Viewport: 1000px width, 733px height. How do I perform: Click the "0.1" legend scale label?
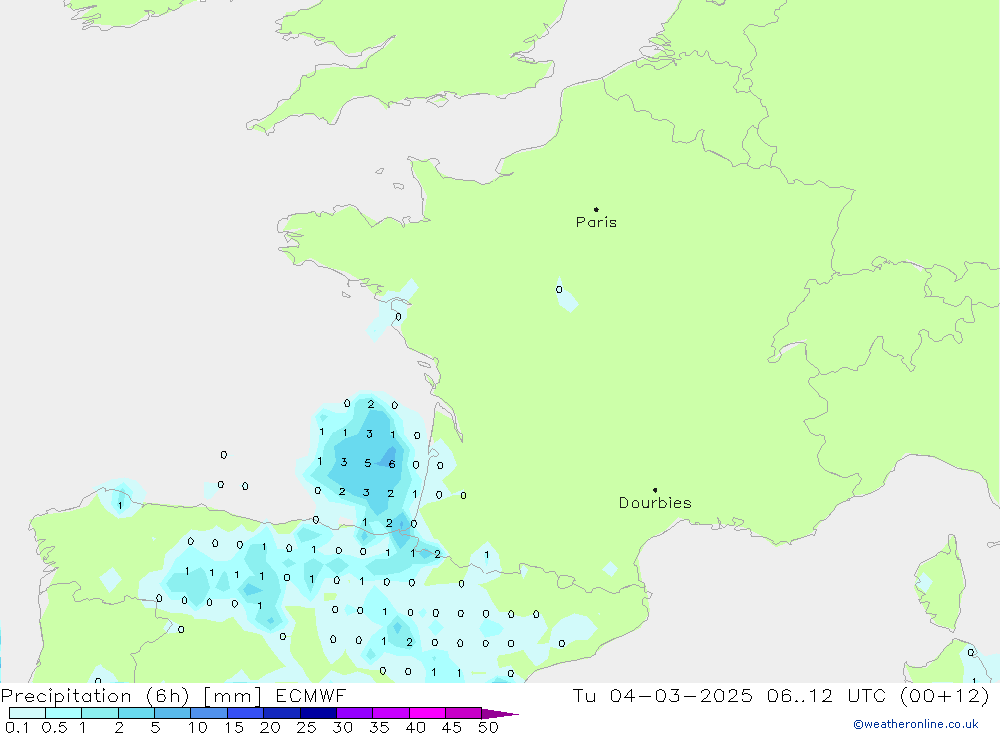17,727
